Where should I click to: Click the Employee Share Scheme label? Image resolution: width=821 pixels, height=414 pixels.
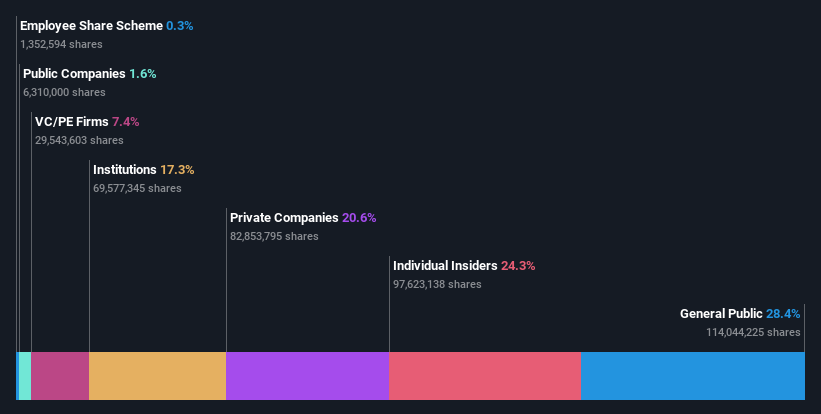click(x=91, y=25)
